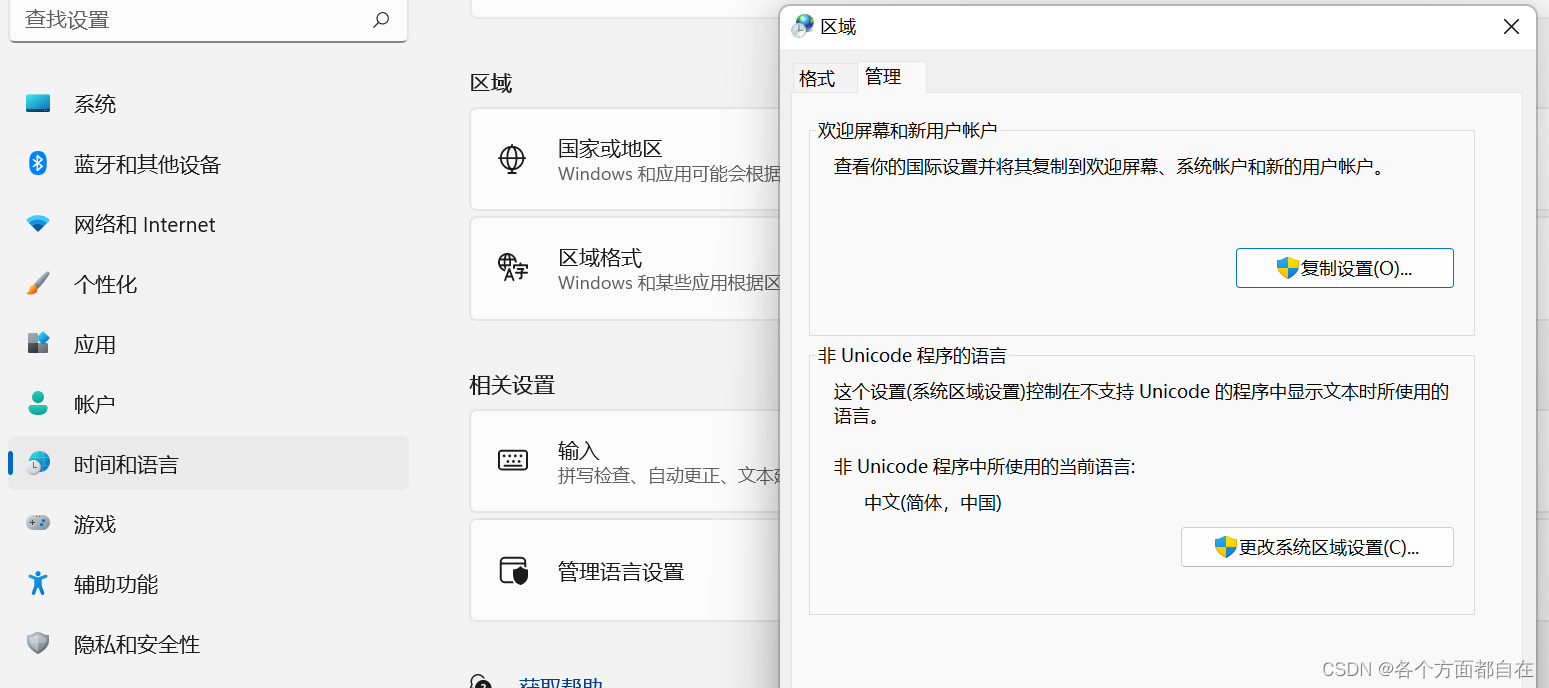Select the person icon for 帐户
Screen dimensions: 1549x688
pos(38,404)
